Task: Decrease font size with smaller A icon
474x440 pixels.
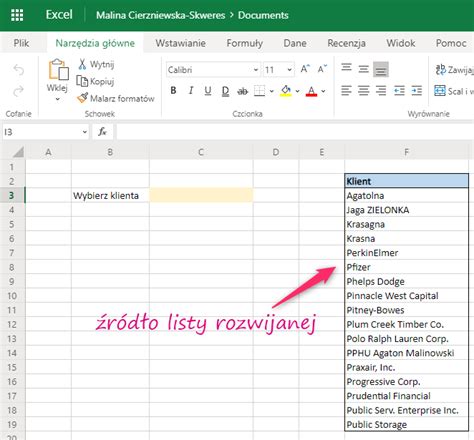Action: [322, 69]
